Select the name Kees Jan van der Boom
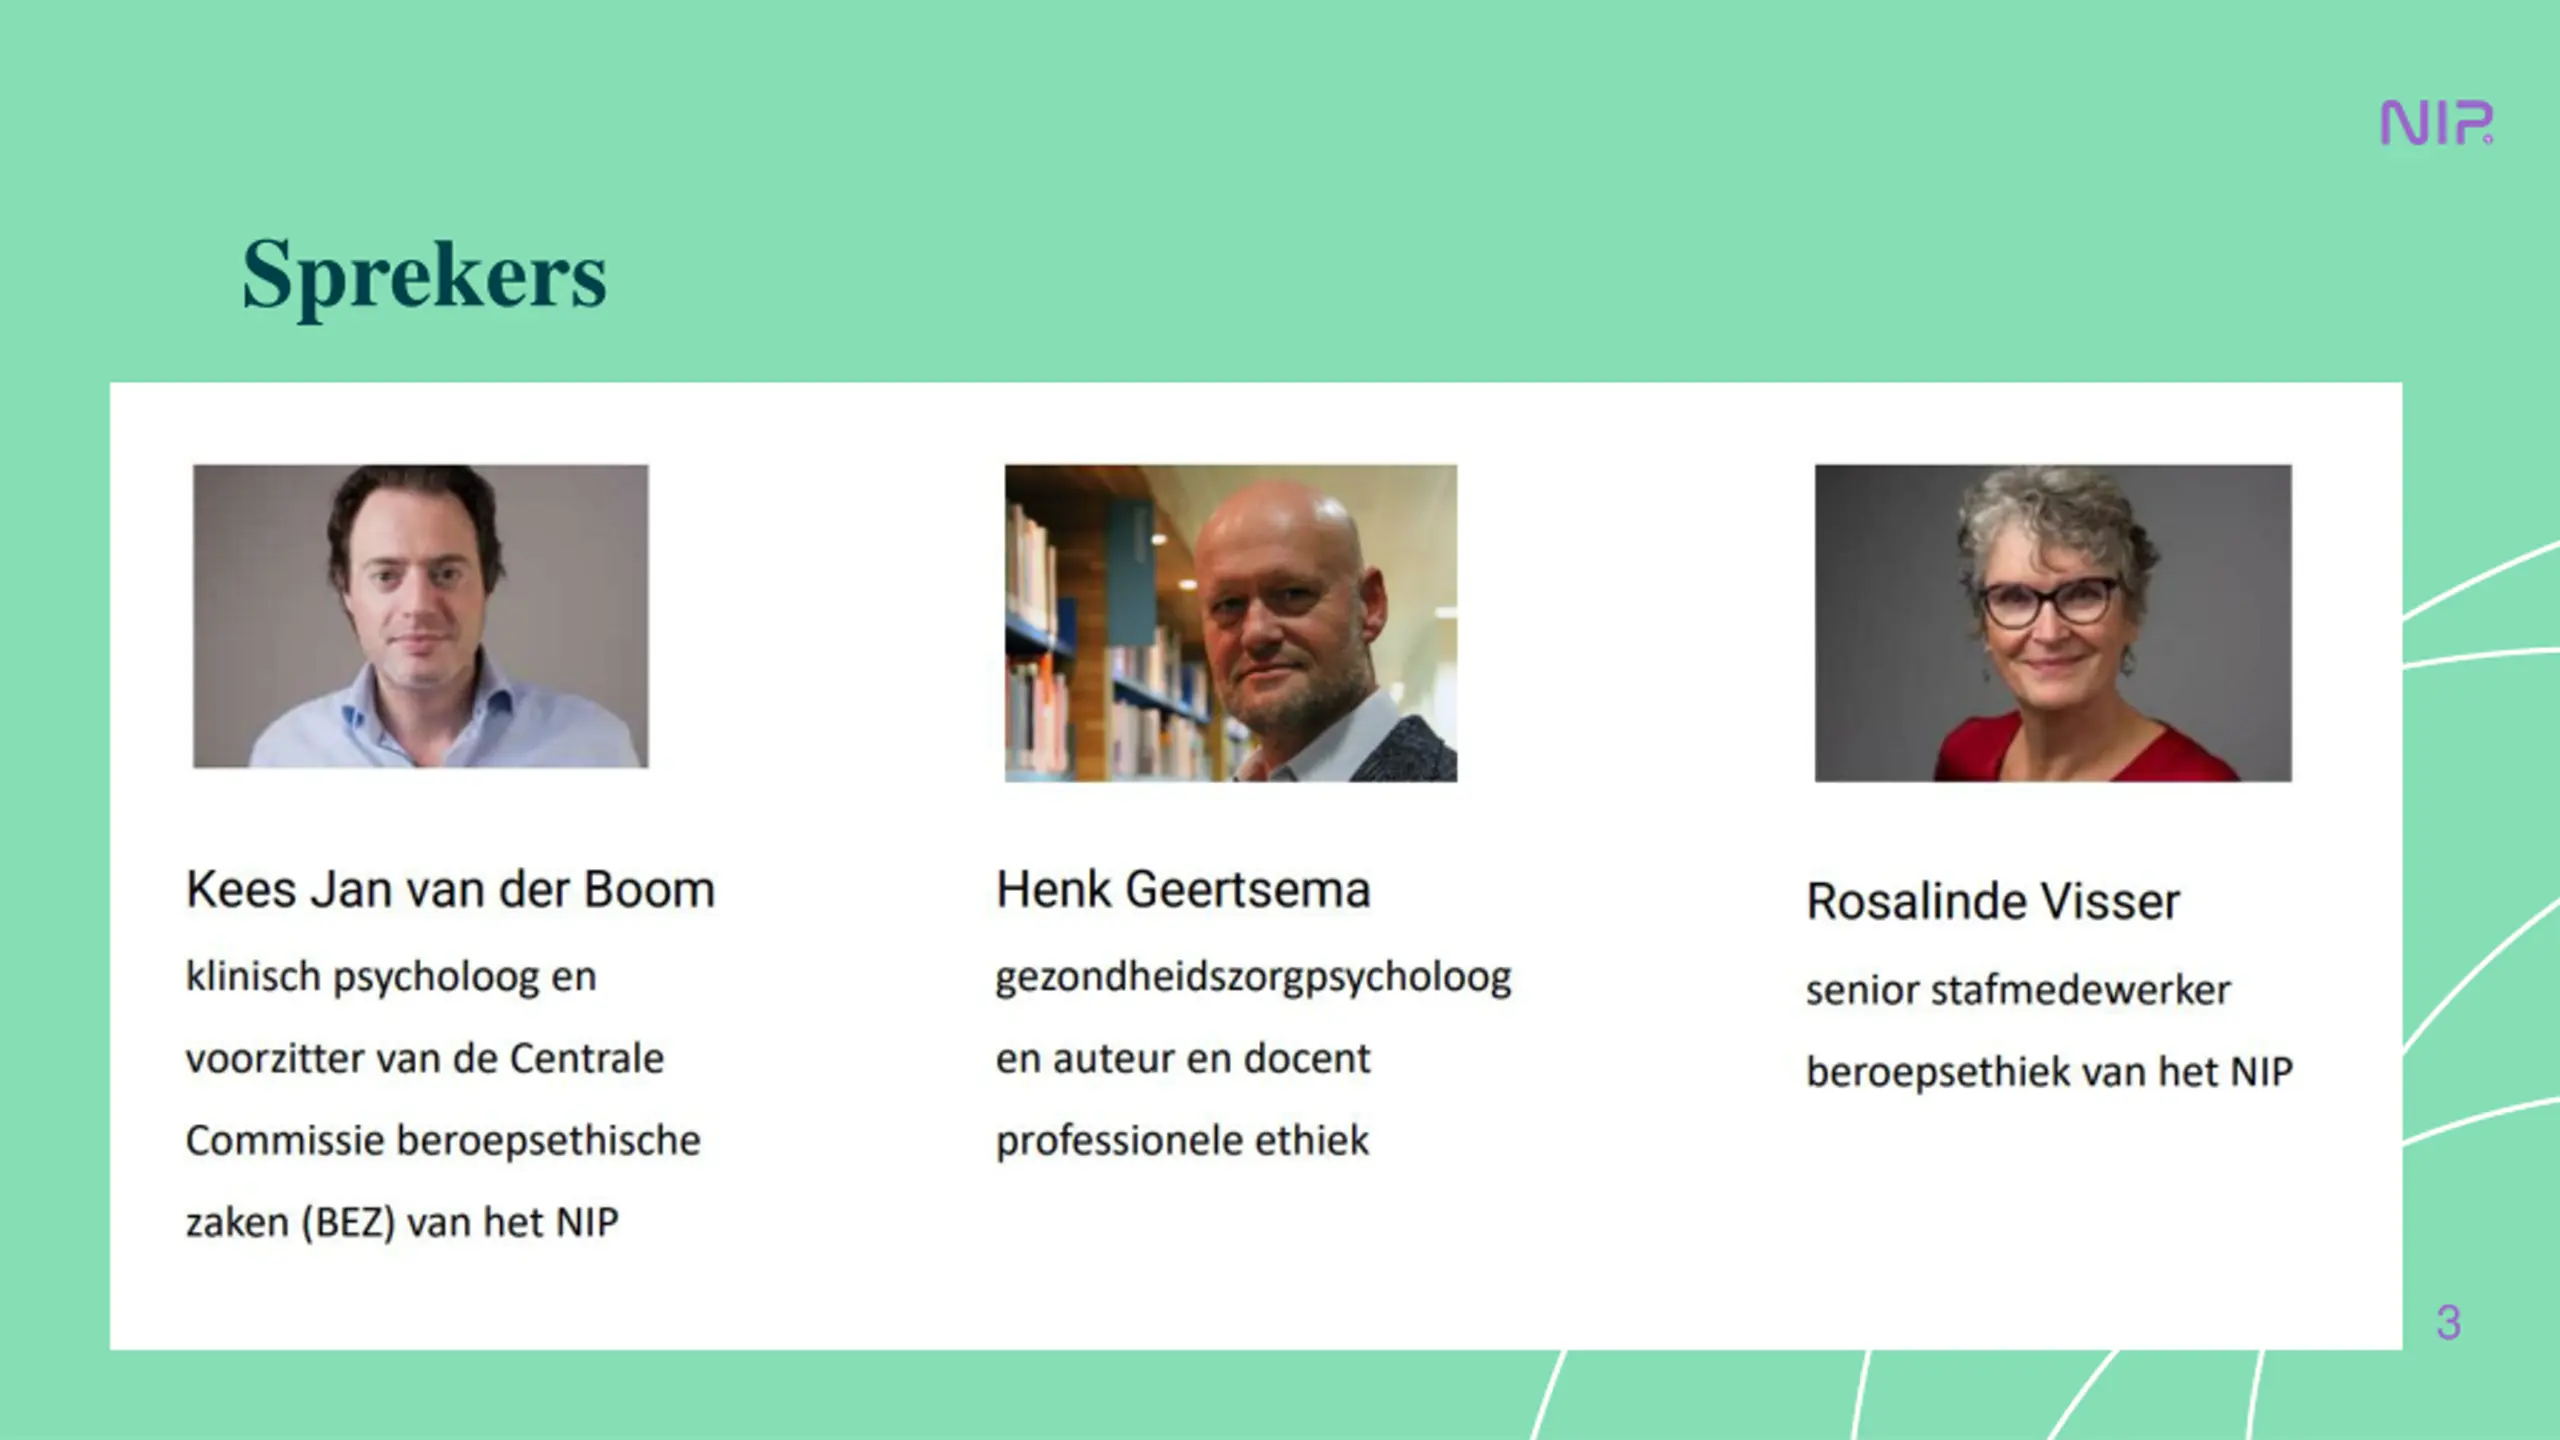 (x=450, y=889)
